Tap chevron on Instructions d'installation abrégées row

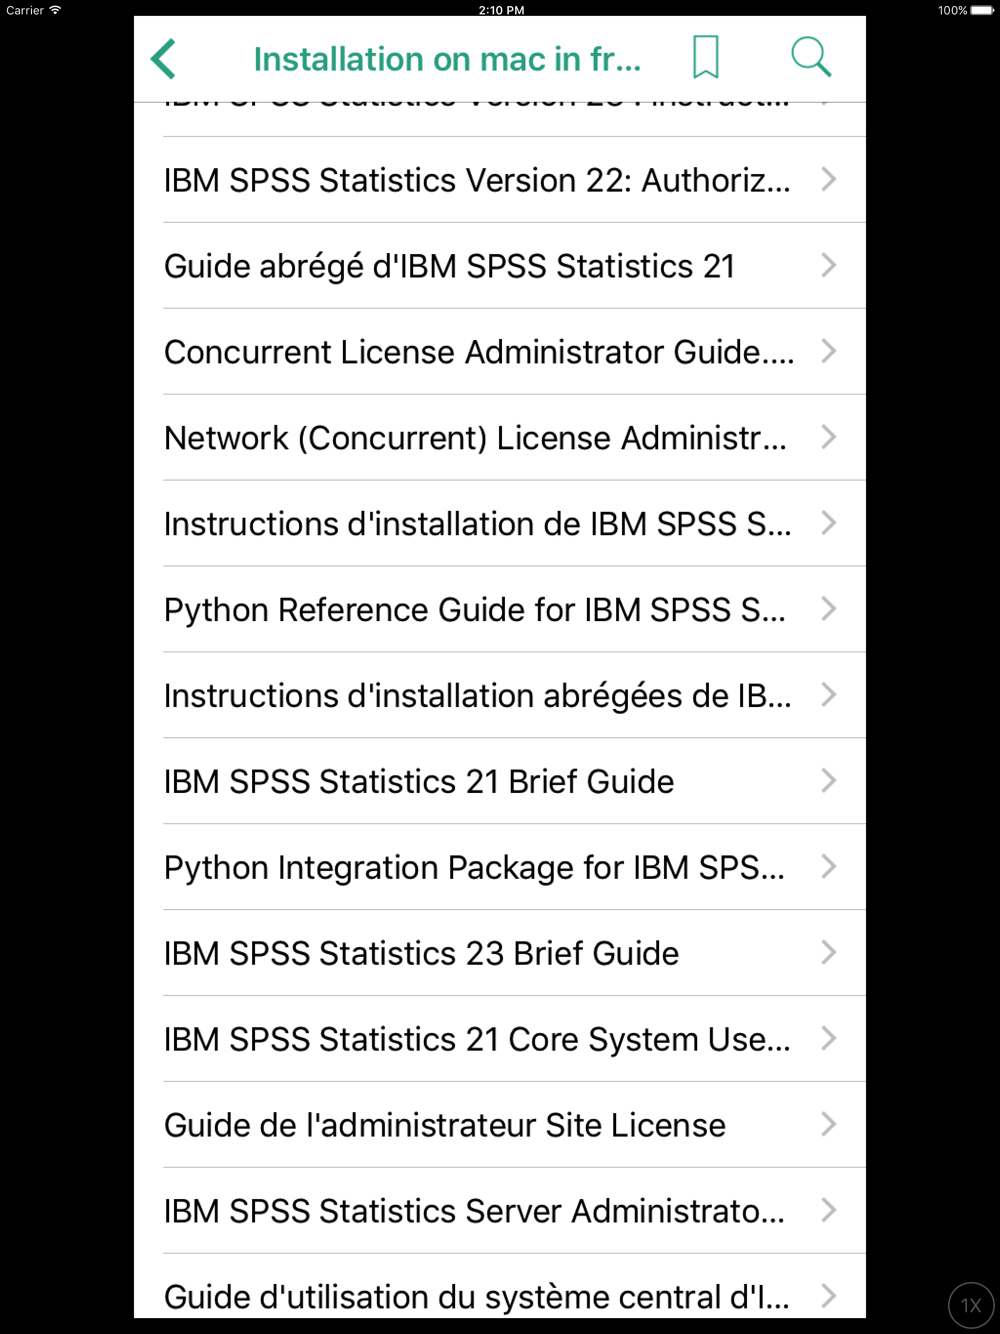(x=829, y=695)
